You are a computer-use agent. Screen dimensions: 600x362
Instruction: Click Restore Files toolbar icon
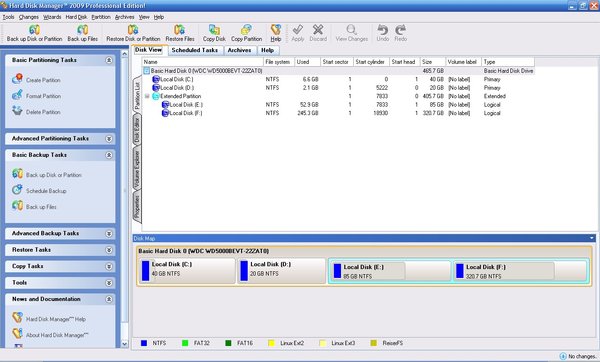[179, 30]
